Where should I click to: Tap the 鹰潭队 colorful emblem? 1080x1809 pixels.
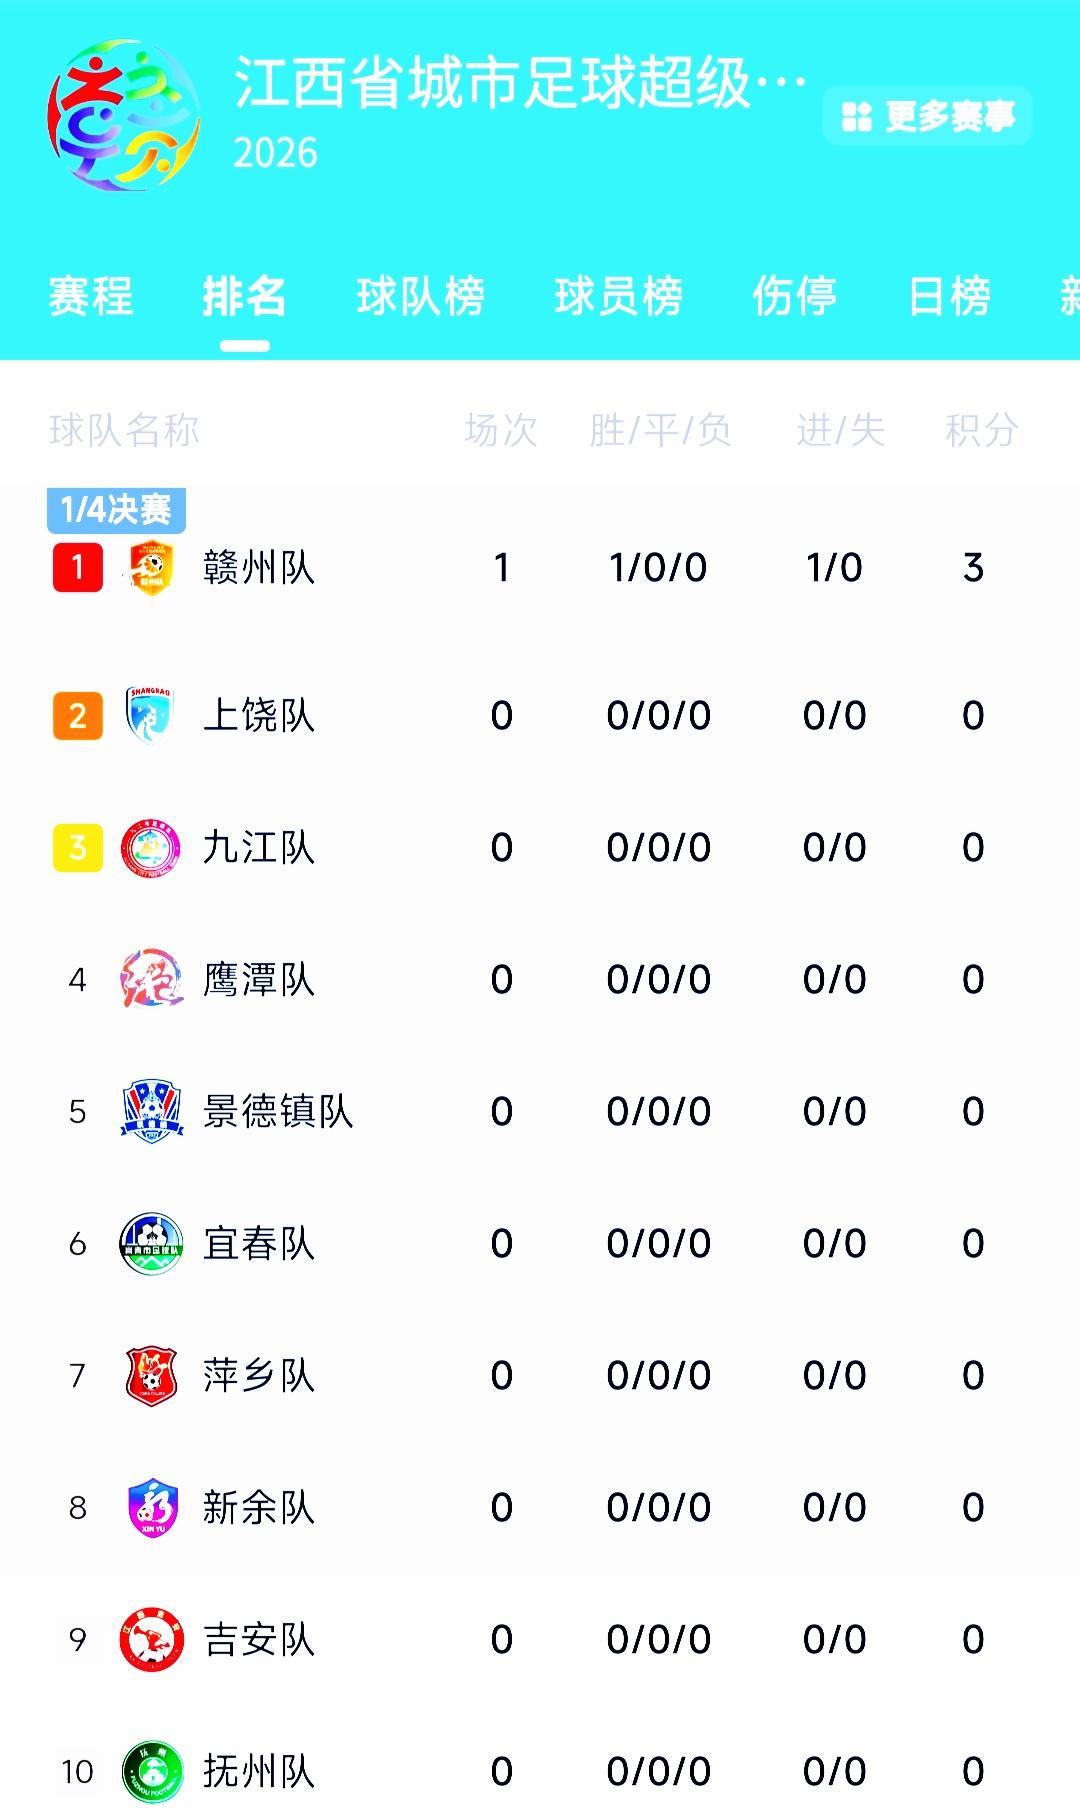[x=151, y=979]
